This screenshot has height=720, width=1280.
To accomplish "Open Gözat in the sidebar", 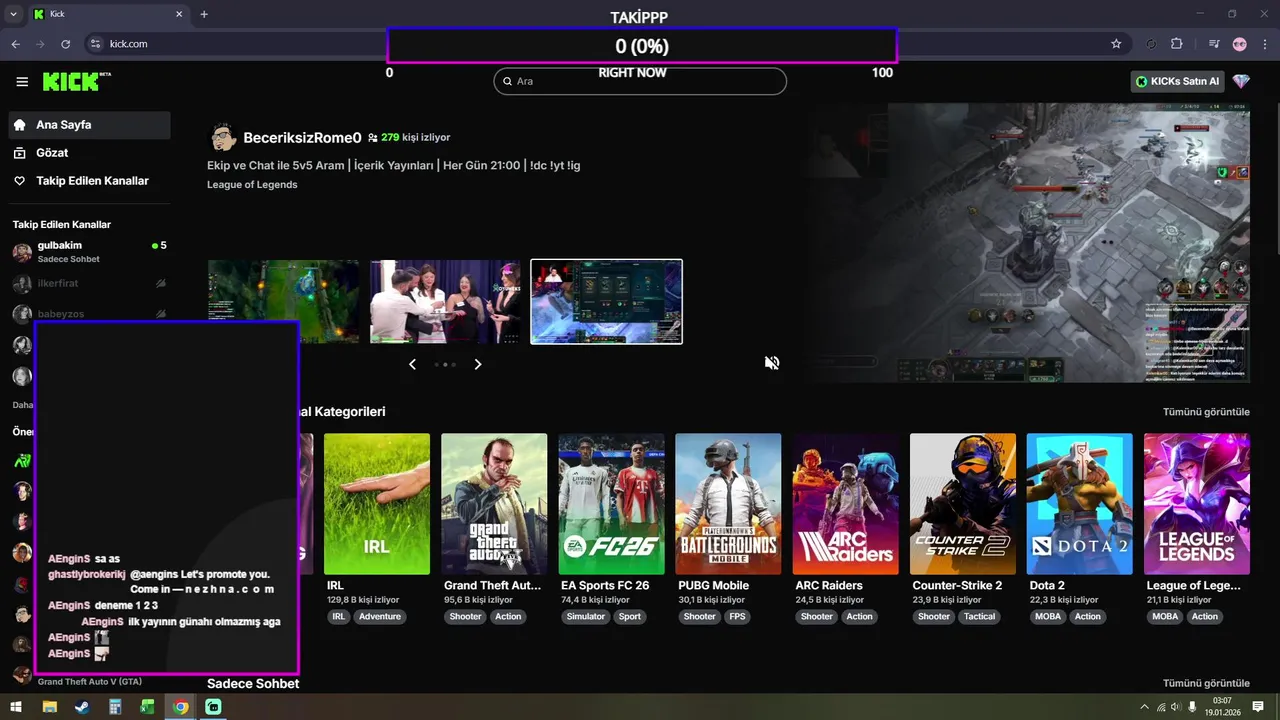I will 89,153.
